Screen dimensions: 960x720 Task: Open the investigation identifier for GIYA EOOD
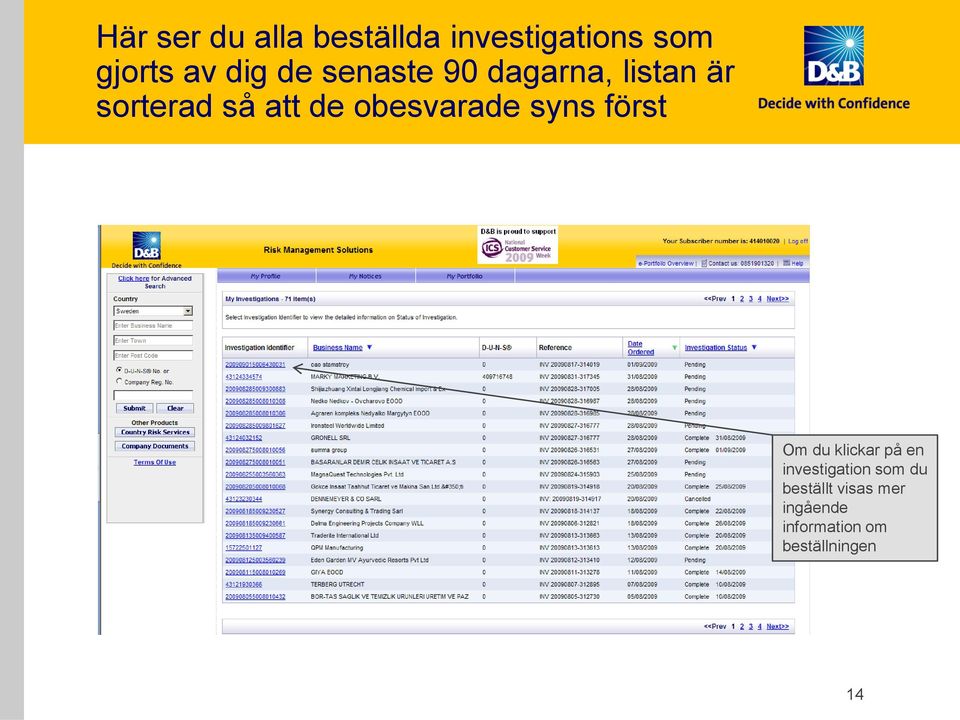pyautogui.click(x=255, y=572)
